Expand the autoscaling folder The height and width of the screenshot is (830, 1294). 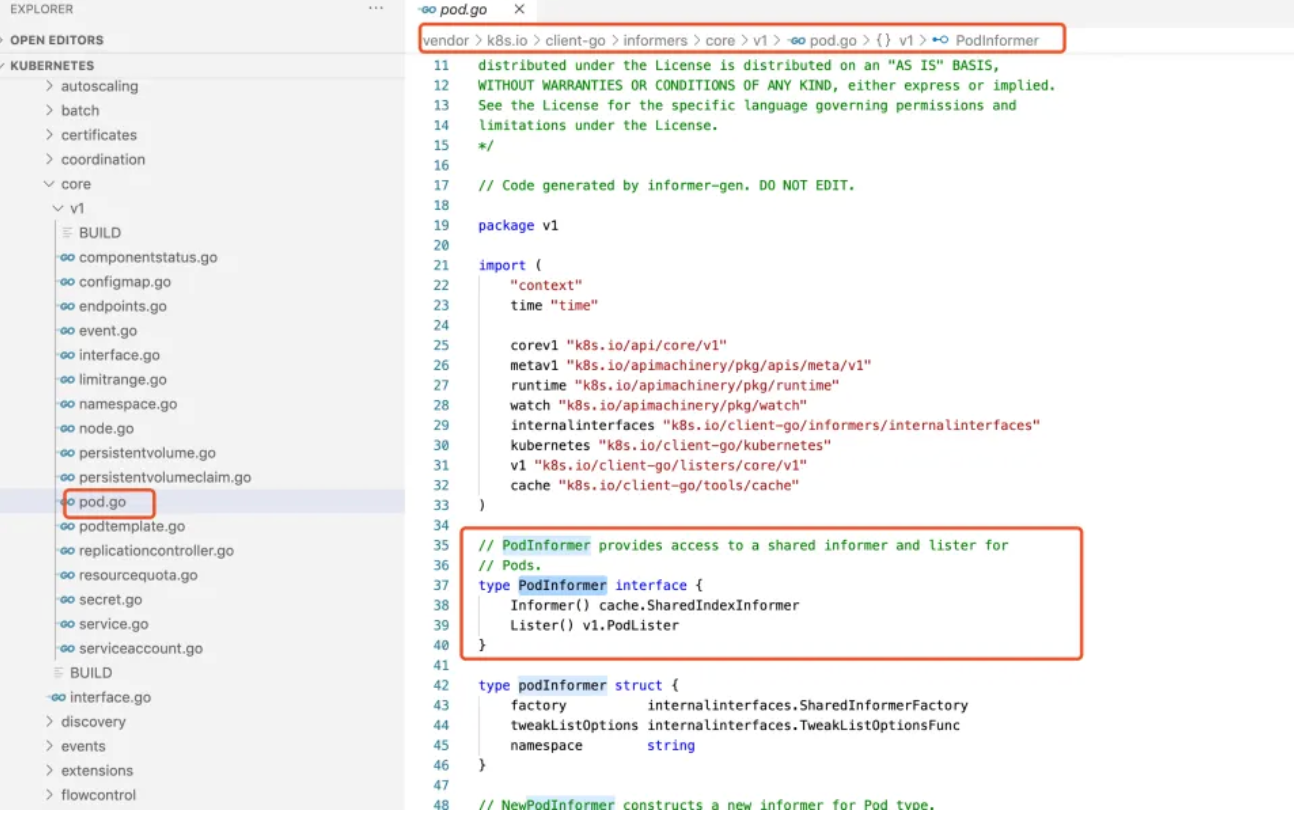tap(49, 86)
